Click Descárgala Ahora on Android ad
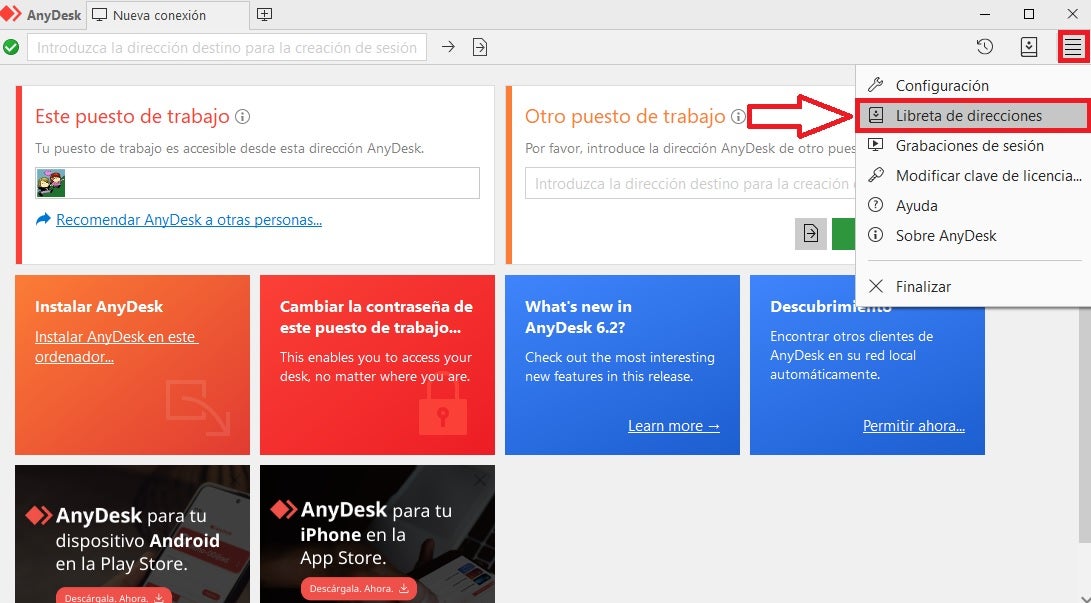This screenshot has height=603, width=1091. 114,597
